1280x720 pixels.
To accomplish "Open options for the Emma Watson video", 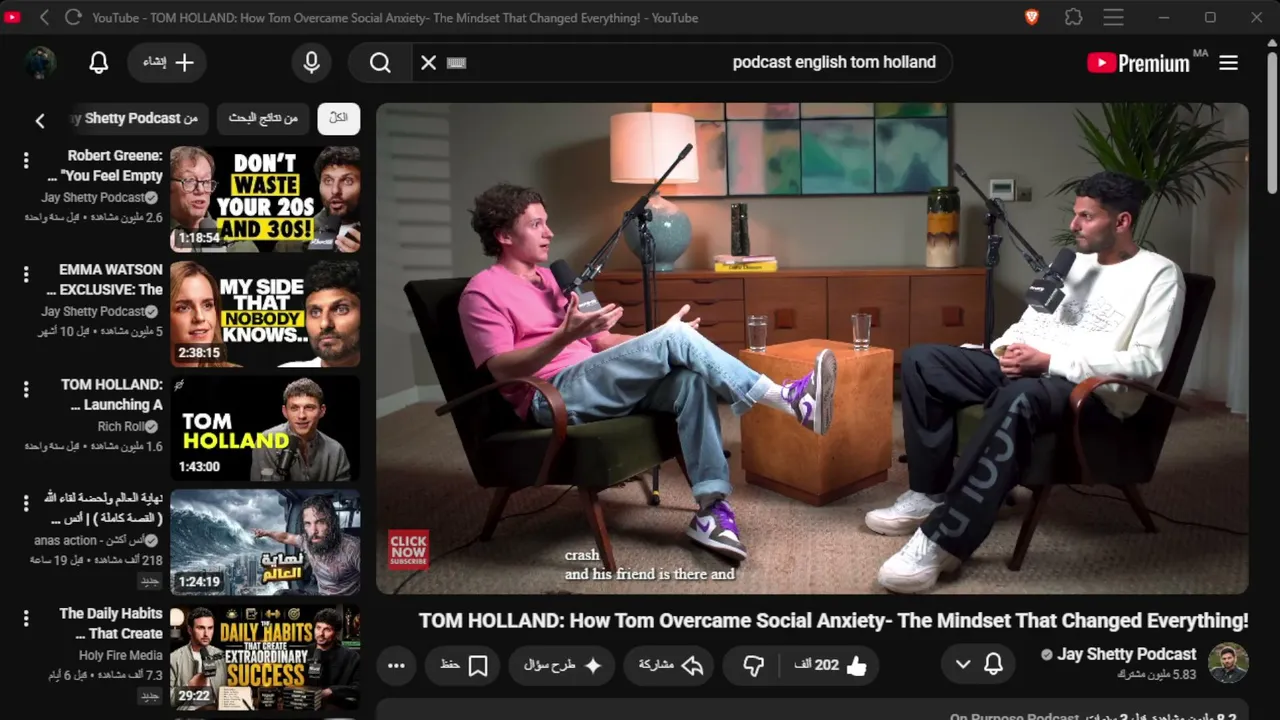I will point(26,274).
